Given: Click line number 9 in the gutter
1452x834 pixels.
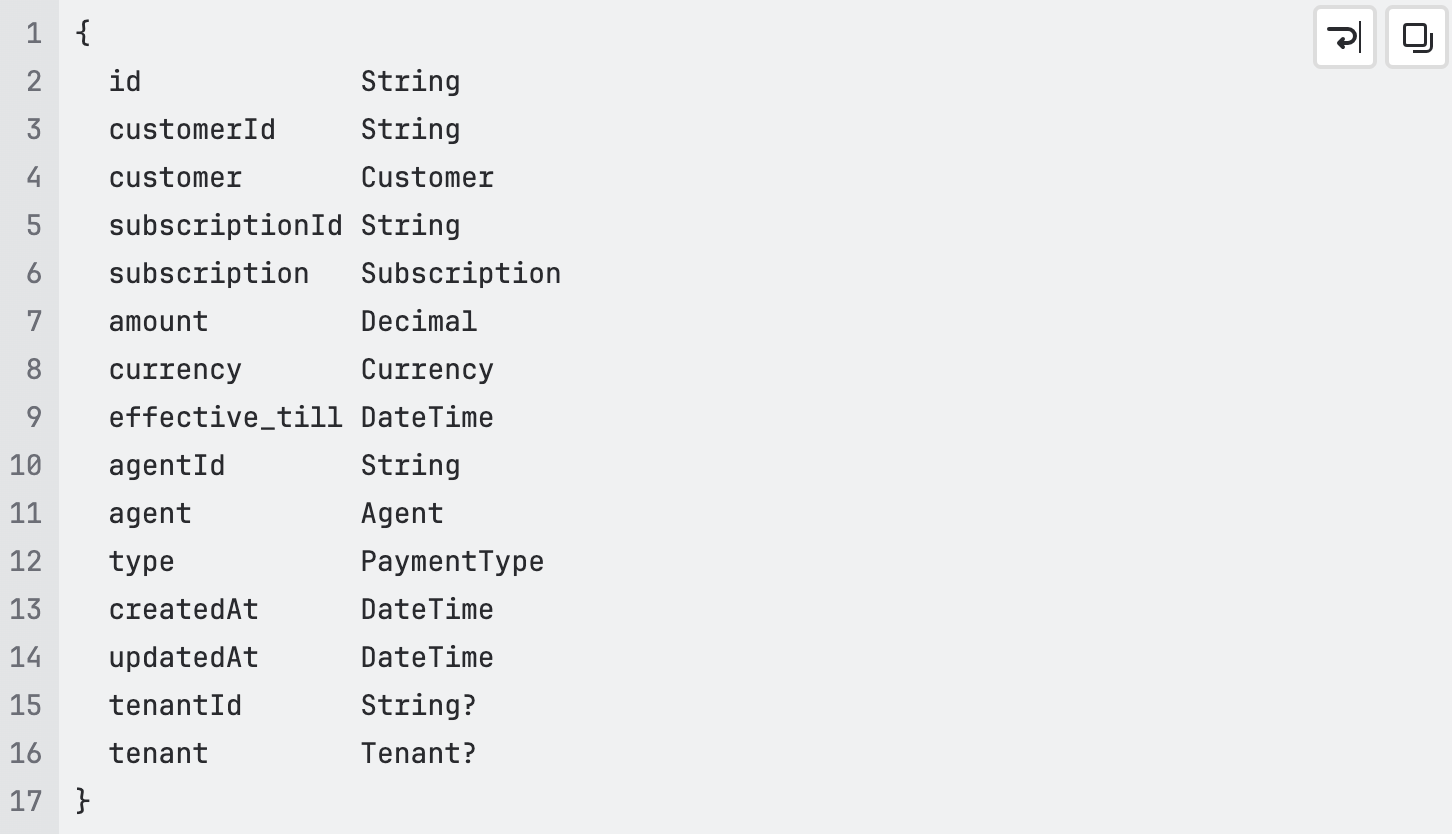Looking at the screenshot, I should [33, 417].
